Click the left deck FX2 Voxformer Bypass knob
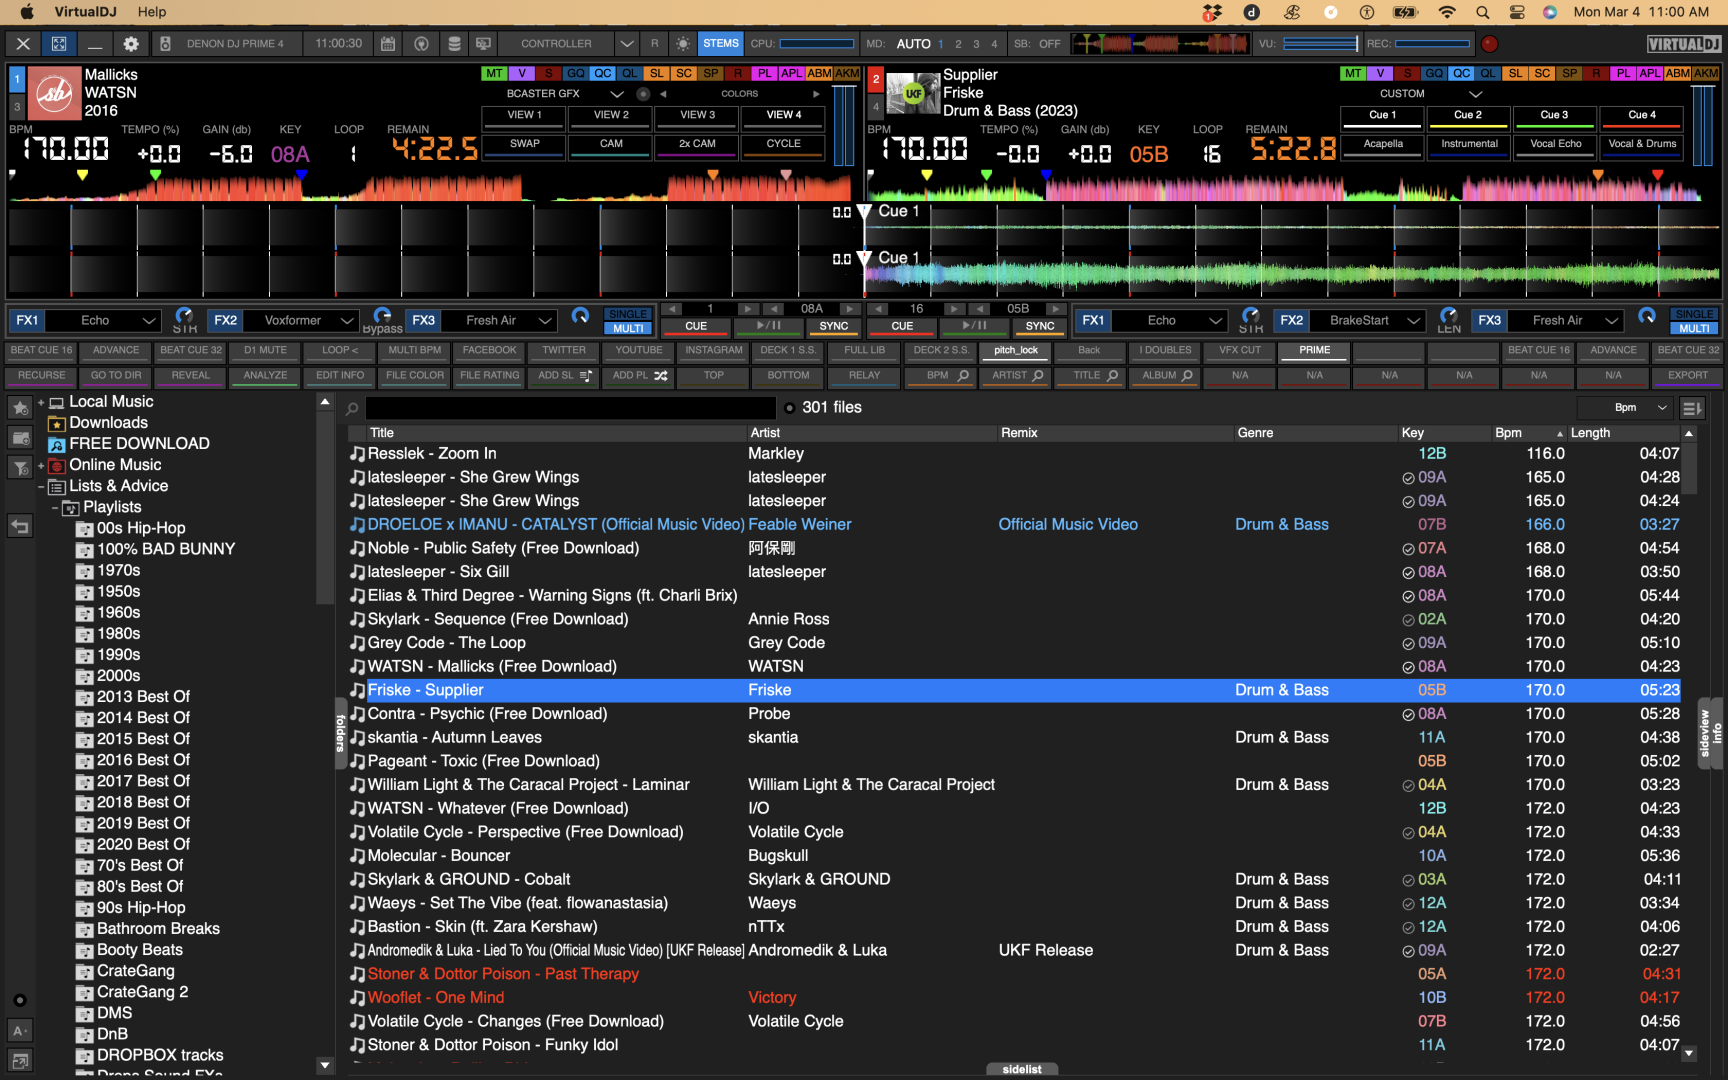 pyautogui.click(x=382, y=316)
